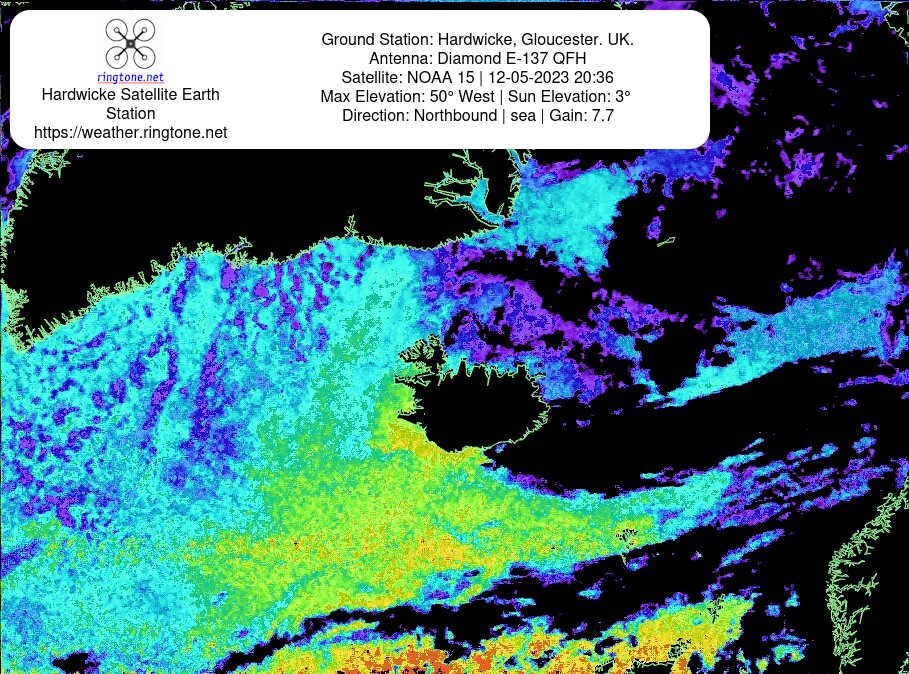Viewport: 909px width, 674px height.
Task: Click the Gain: 7.7 value
Action: pyautogui.click(x=581, y=115)
